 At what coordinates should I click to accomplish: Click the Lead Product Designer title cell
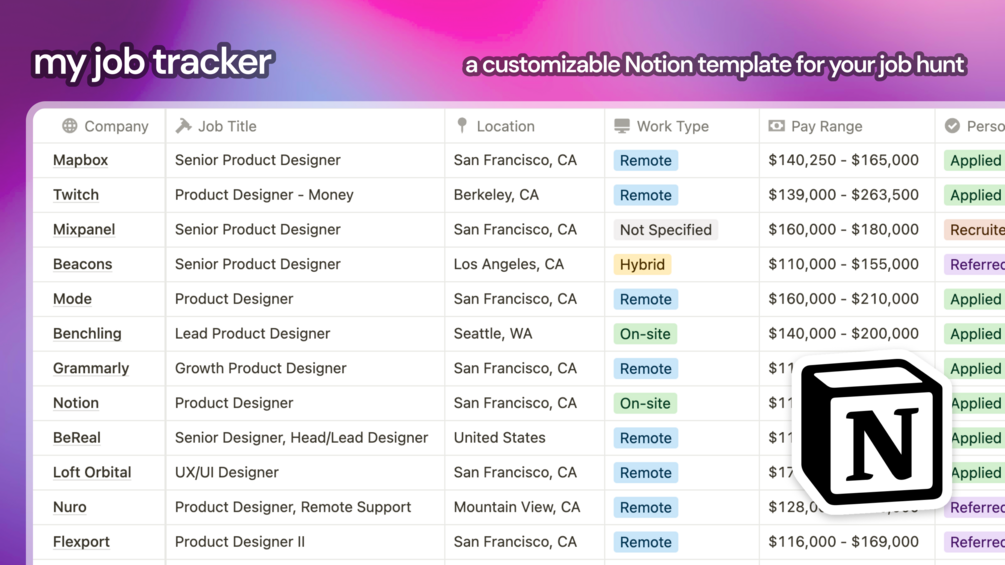pyautogui.click(x=252, y=334)
